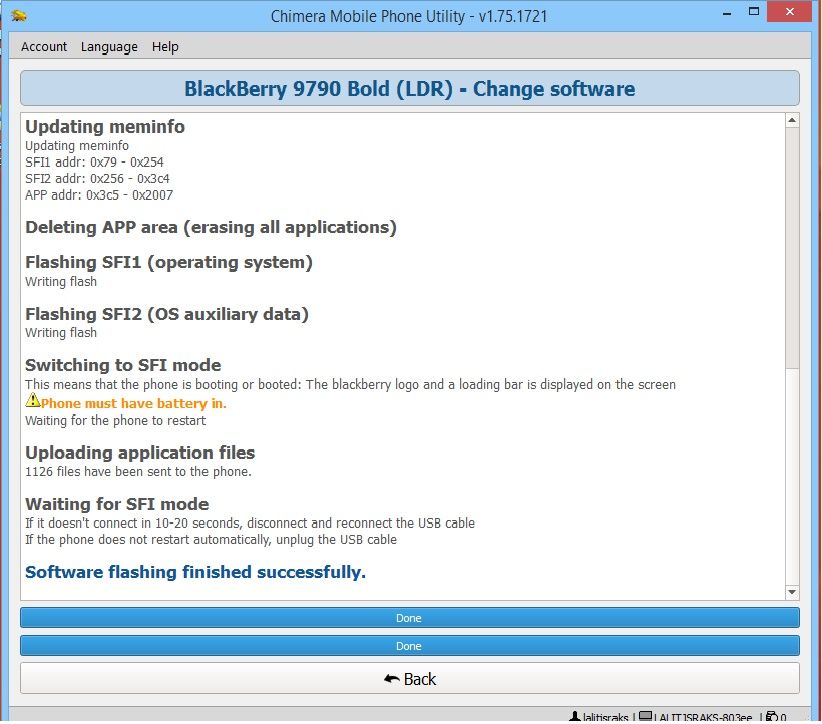This screenshot has width=822, height=724.
Task: Click the scrollbar down arrow
Action: tap(792, 592)
